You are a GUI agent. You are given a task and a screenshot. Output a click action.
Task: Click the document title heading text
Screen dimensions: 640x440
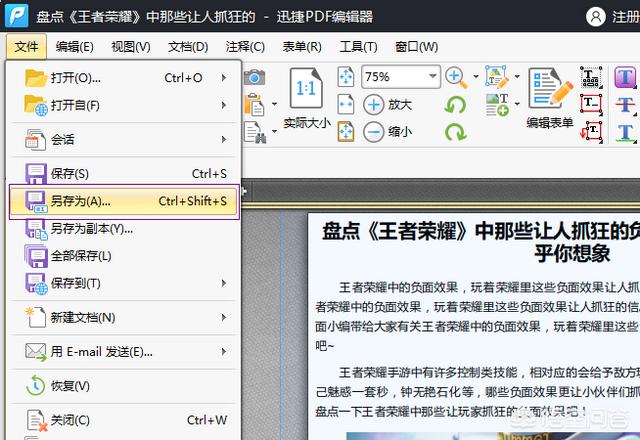481,242
